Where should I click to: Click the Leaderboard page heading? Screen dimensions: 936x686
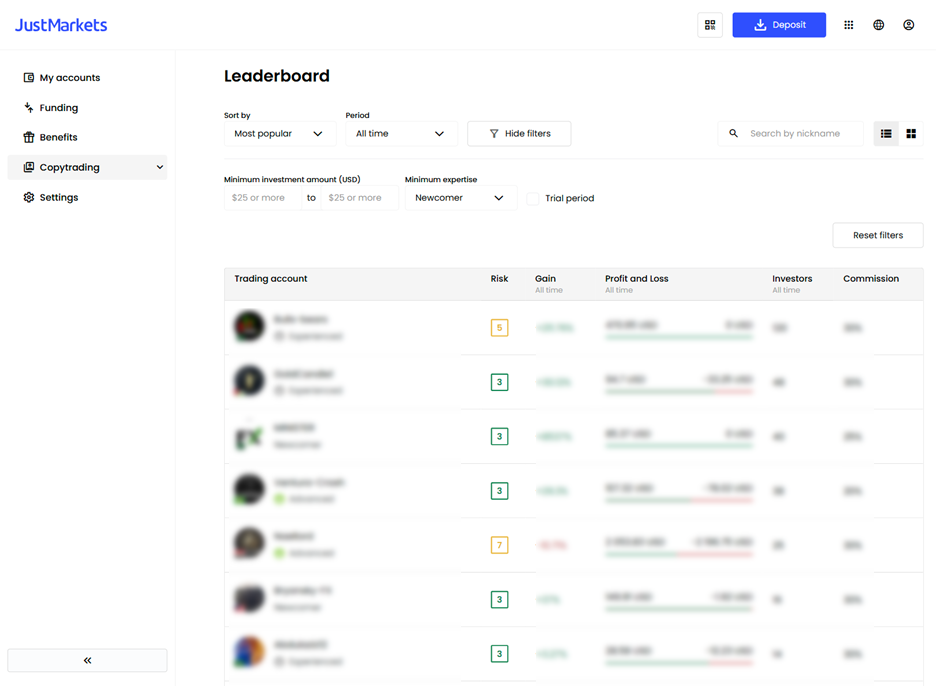(x=276, y=76)
